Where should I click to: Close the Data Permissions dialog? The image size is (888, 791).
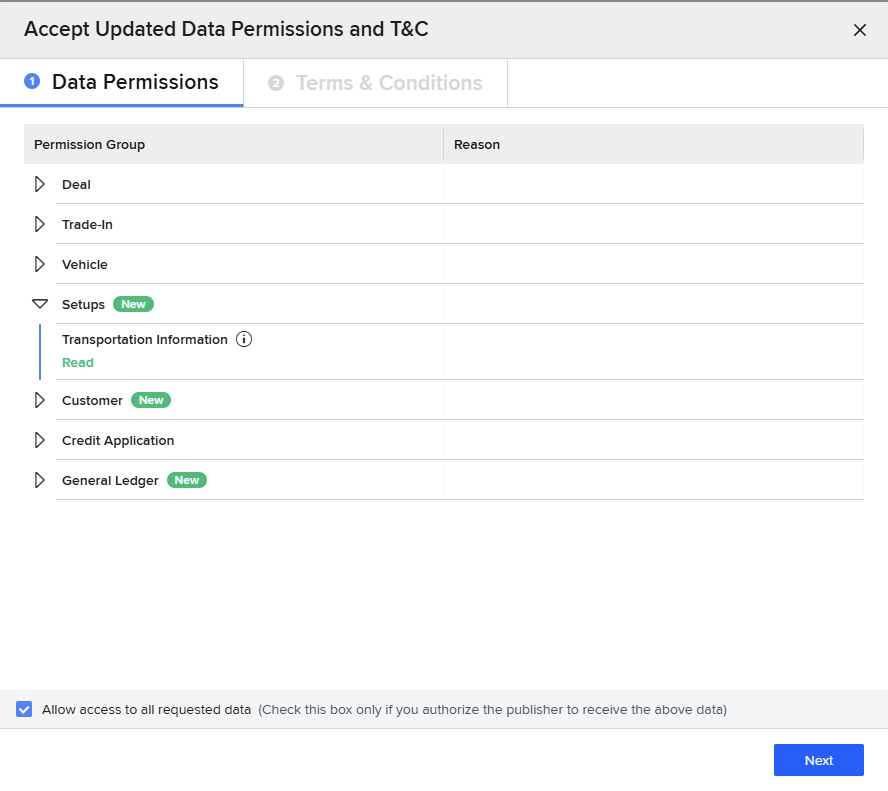pyautogui.click(x=859, y=30)
